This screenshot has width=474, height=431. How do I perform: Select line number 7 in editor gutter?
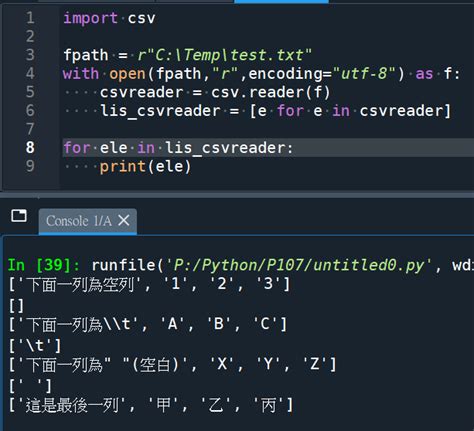[x=30, y=129]
